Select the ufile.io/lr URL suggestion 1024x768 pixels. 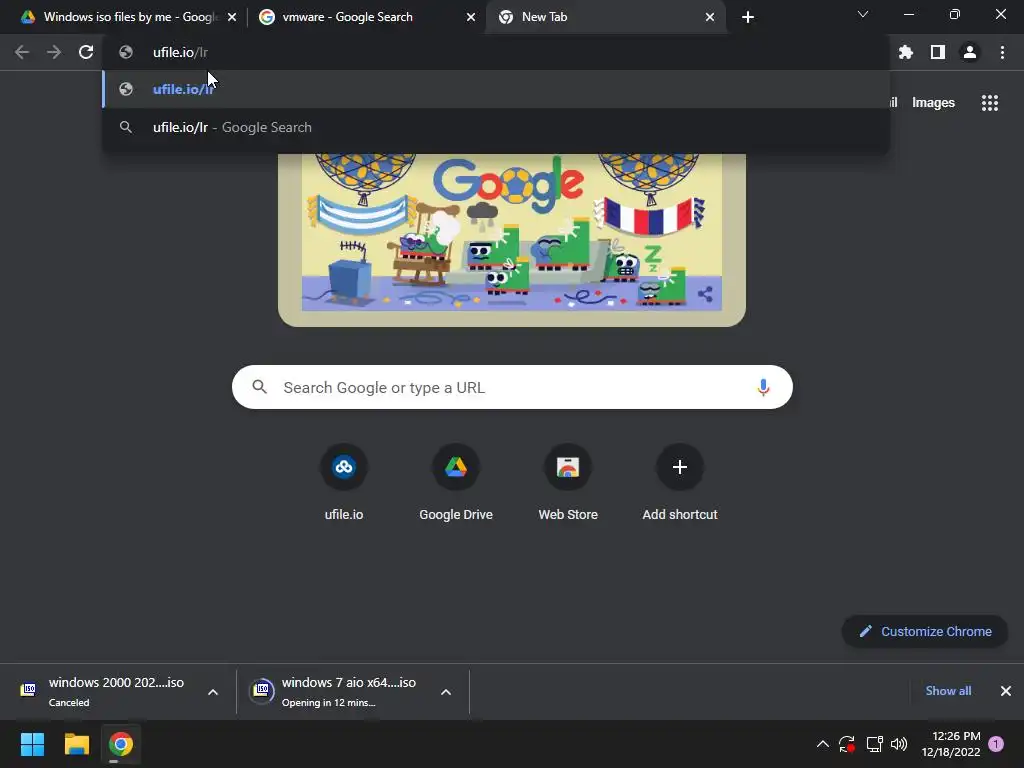coord(496,89)
